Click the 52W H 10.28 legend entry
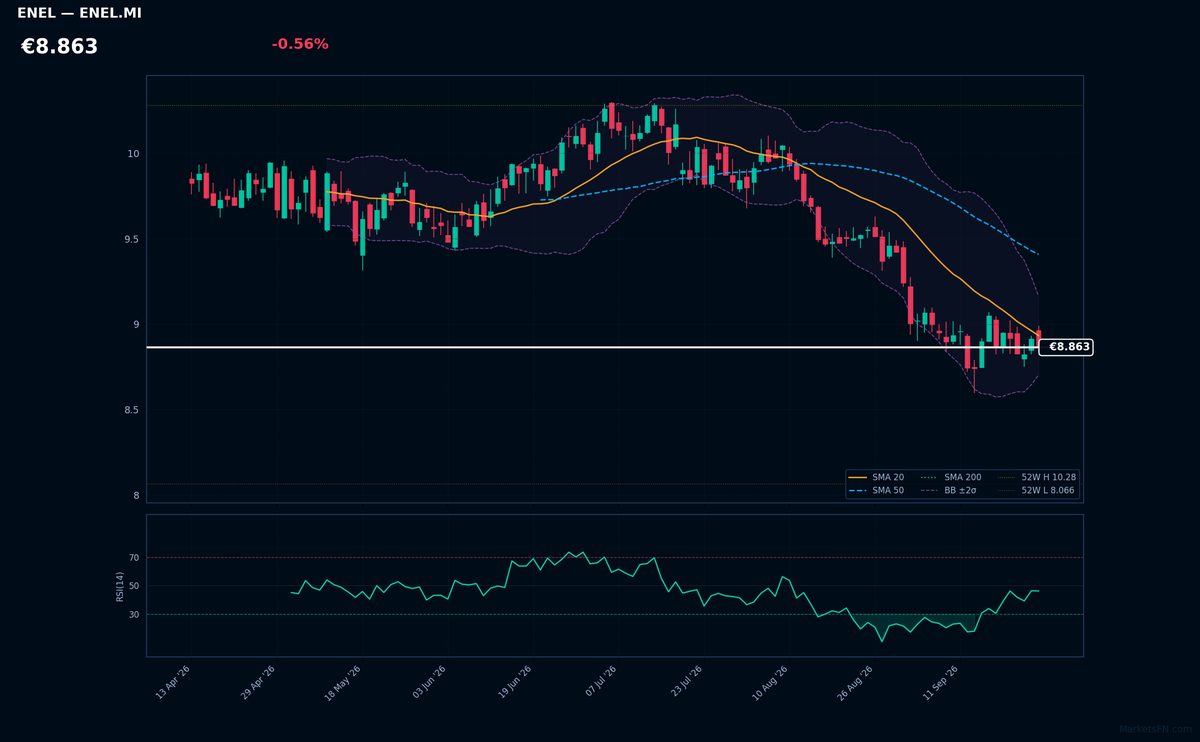The image size is (1200, 742). point(1036,478)
